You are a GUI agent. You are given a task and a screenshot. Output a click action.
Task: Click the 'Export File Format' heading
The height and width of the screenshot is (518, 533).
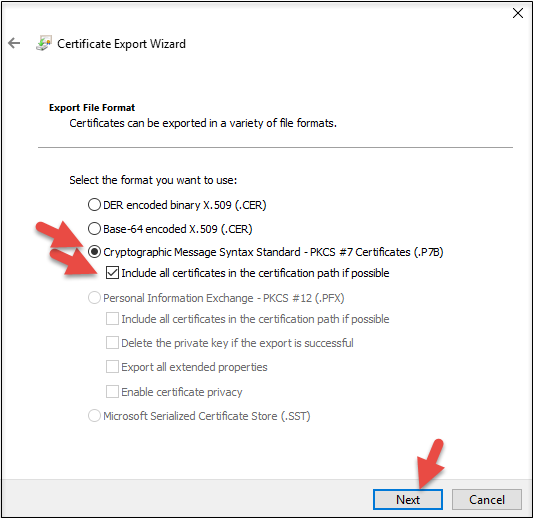92,108
